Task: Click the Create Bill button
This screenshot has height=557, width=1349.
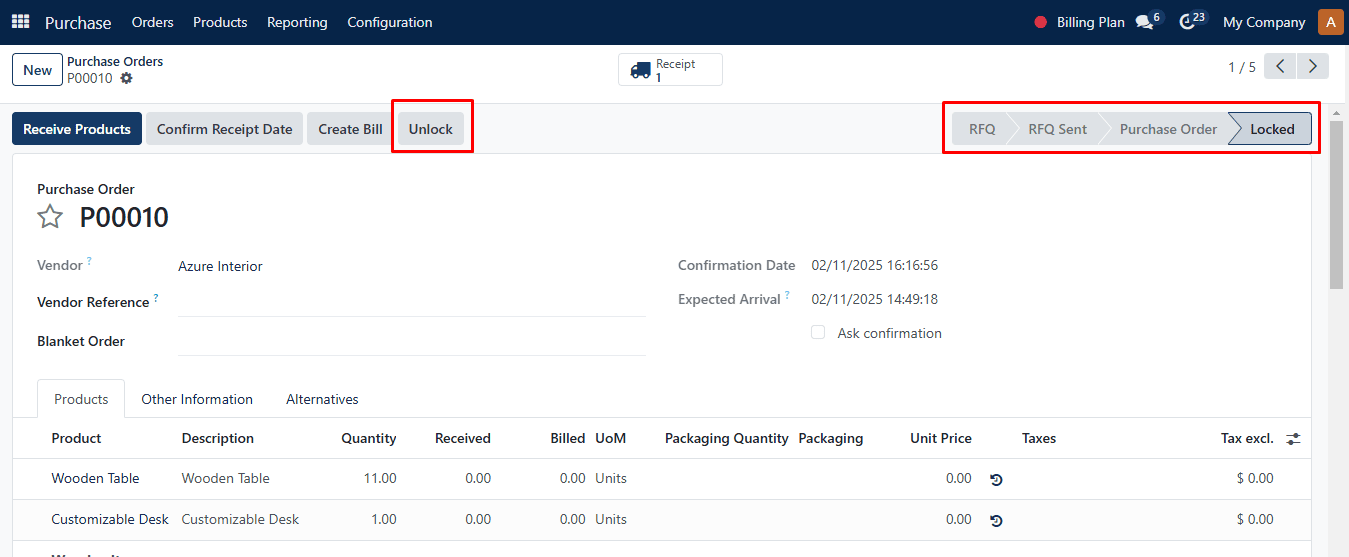Action: pyautogui.click(x=350, y=129)
